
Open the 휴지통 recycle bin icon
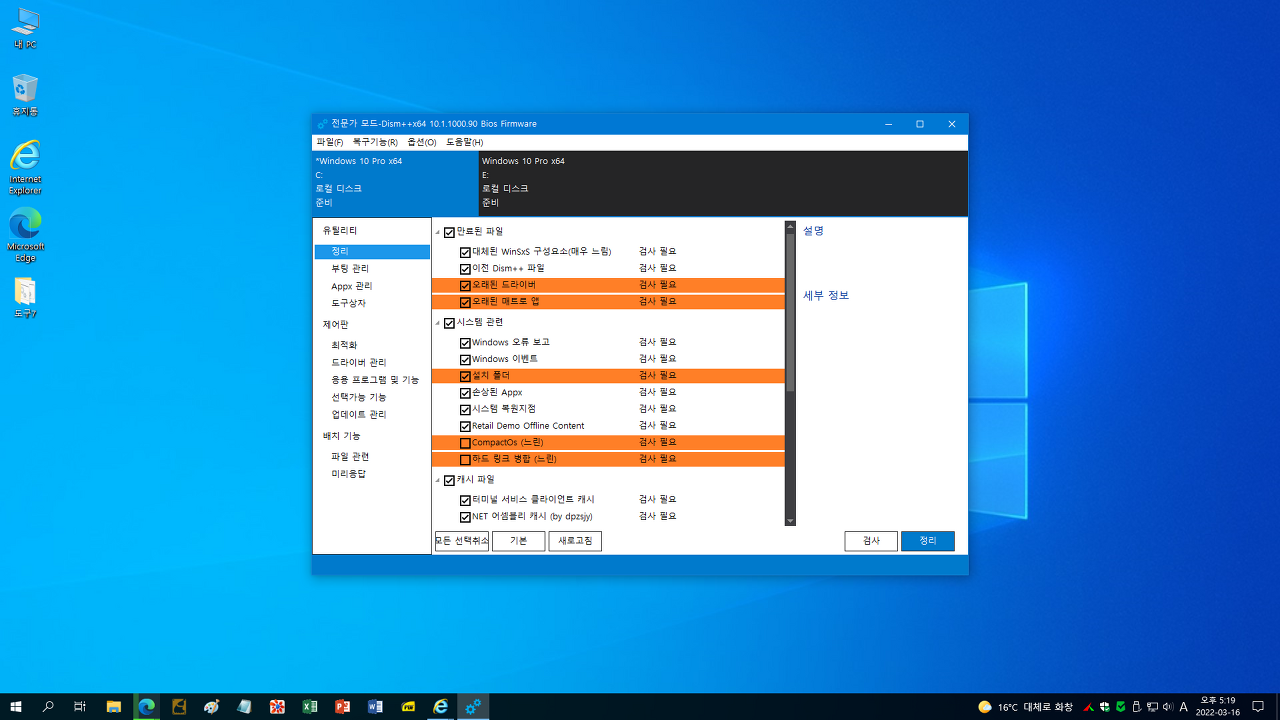coord(25,95)
